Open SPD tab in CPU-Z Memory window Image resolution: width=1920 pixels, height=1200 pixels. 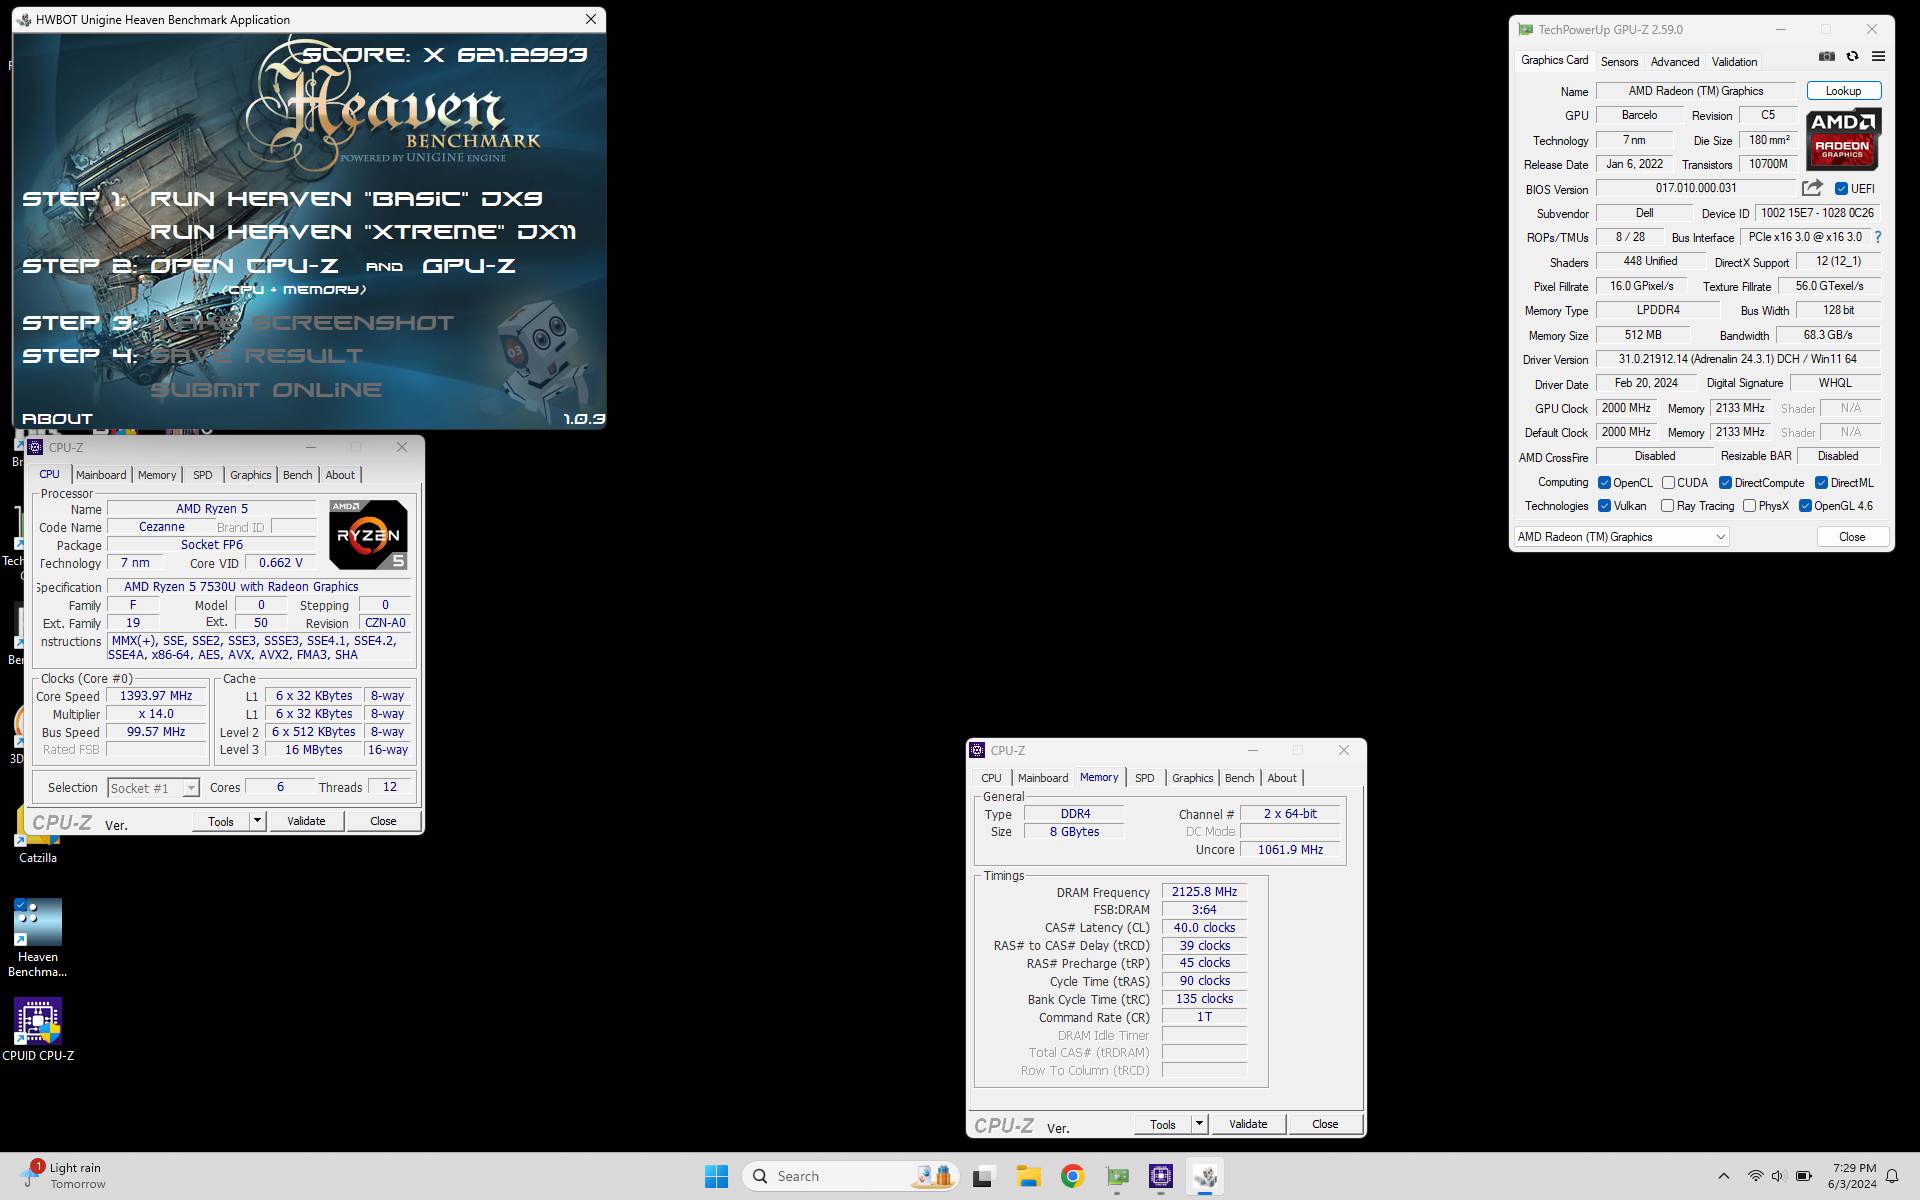[1145, 778]
